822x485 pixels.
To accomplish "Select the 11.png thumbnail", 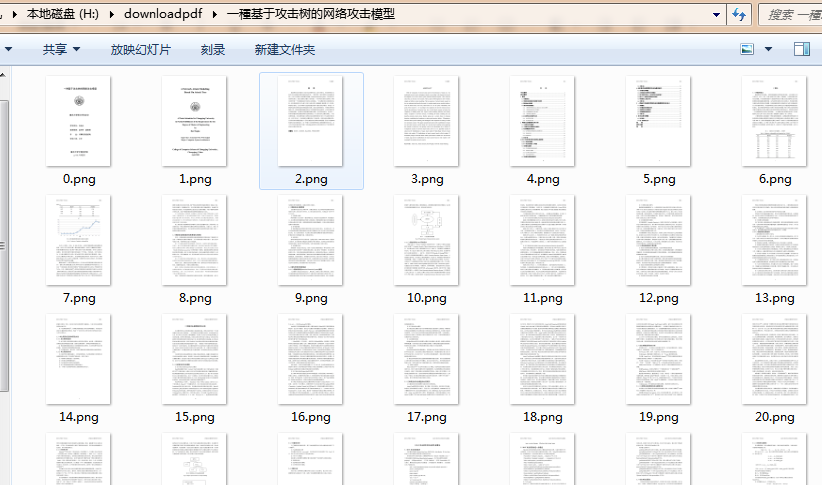I will 542,240.
